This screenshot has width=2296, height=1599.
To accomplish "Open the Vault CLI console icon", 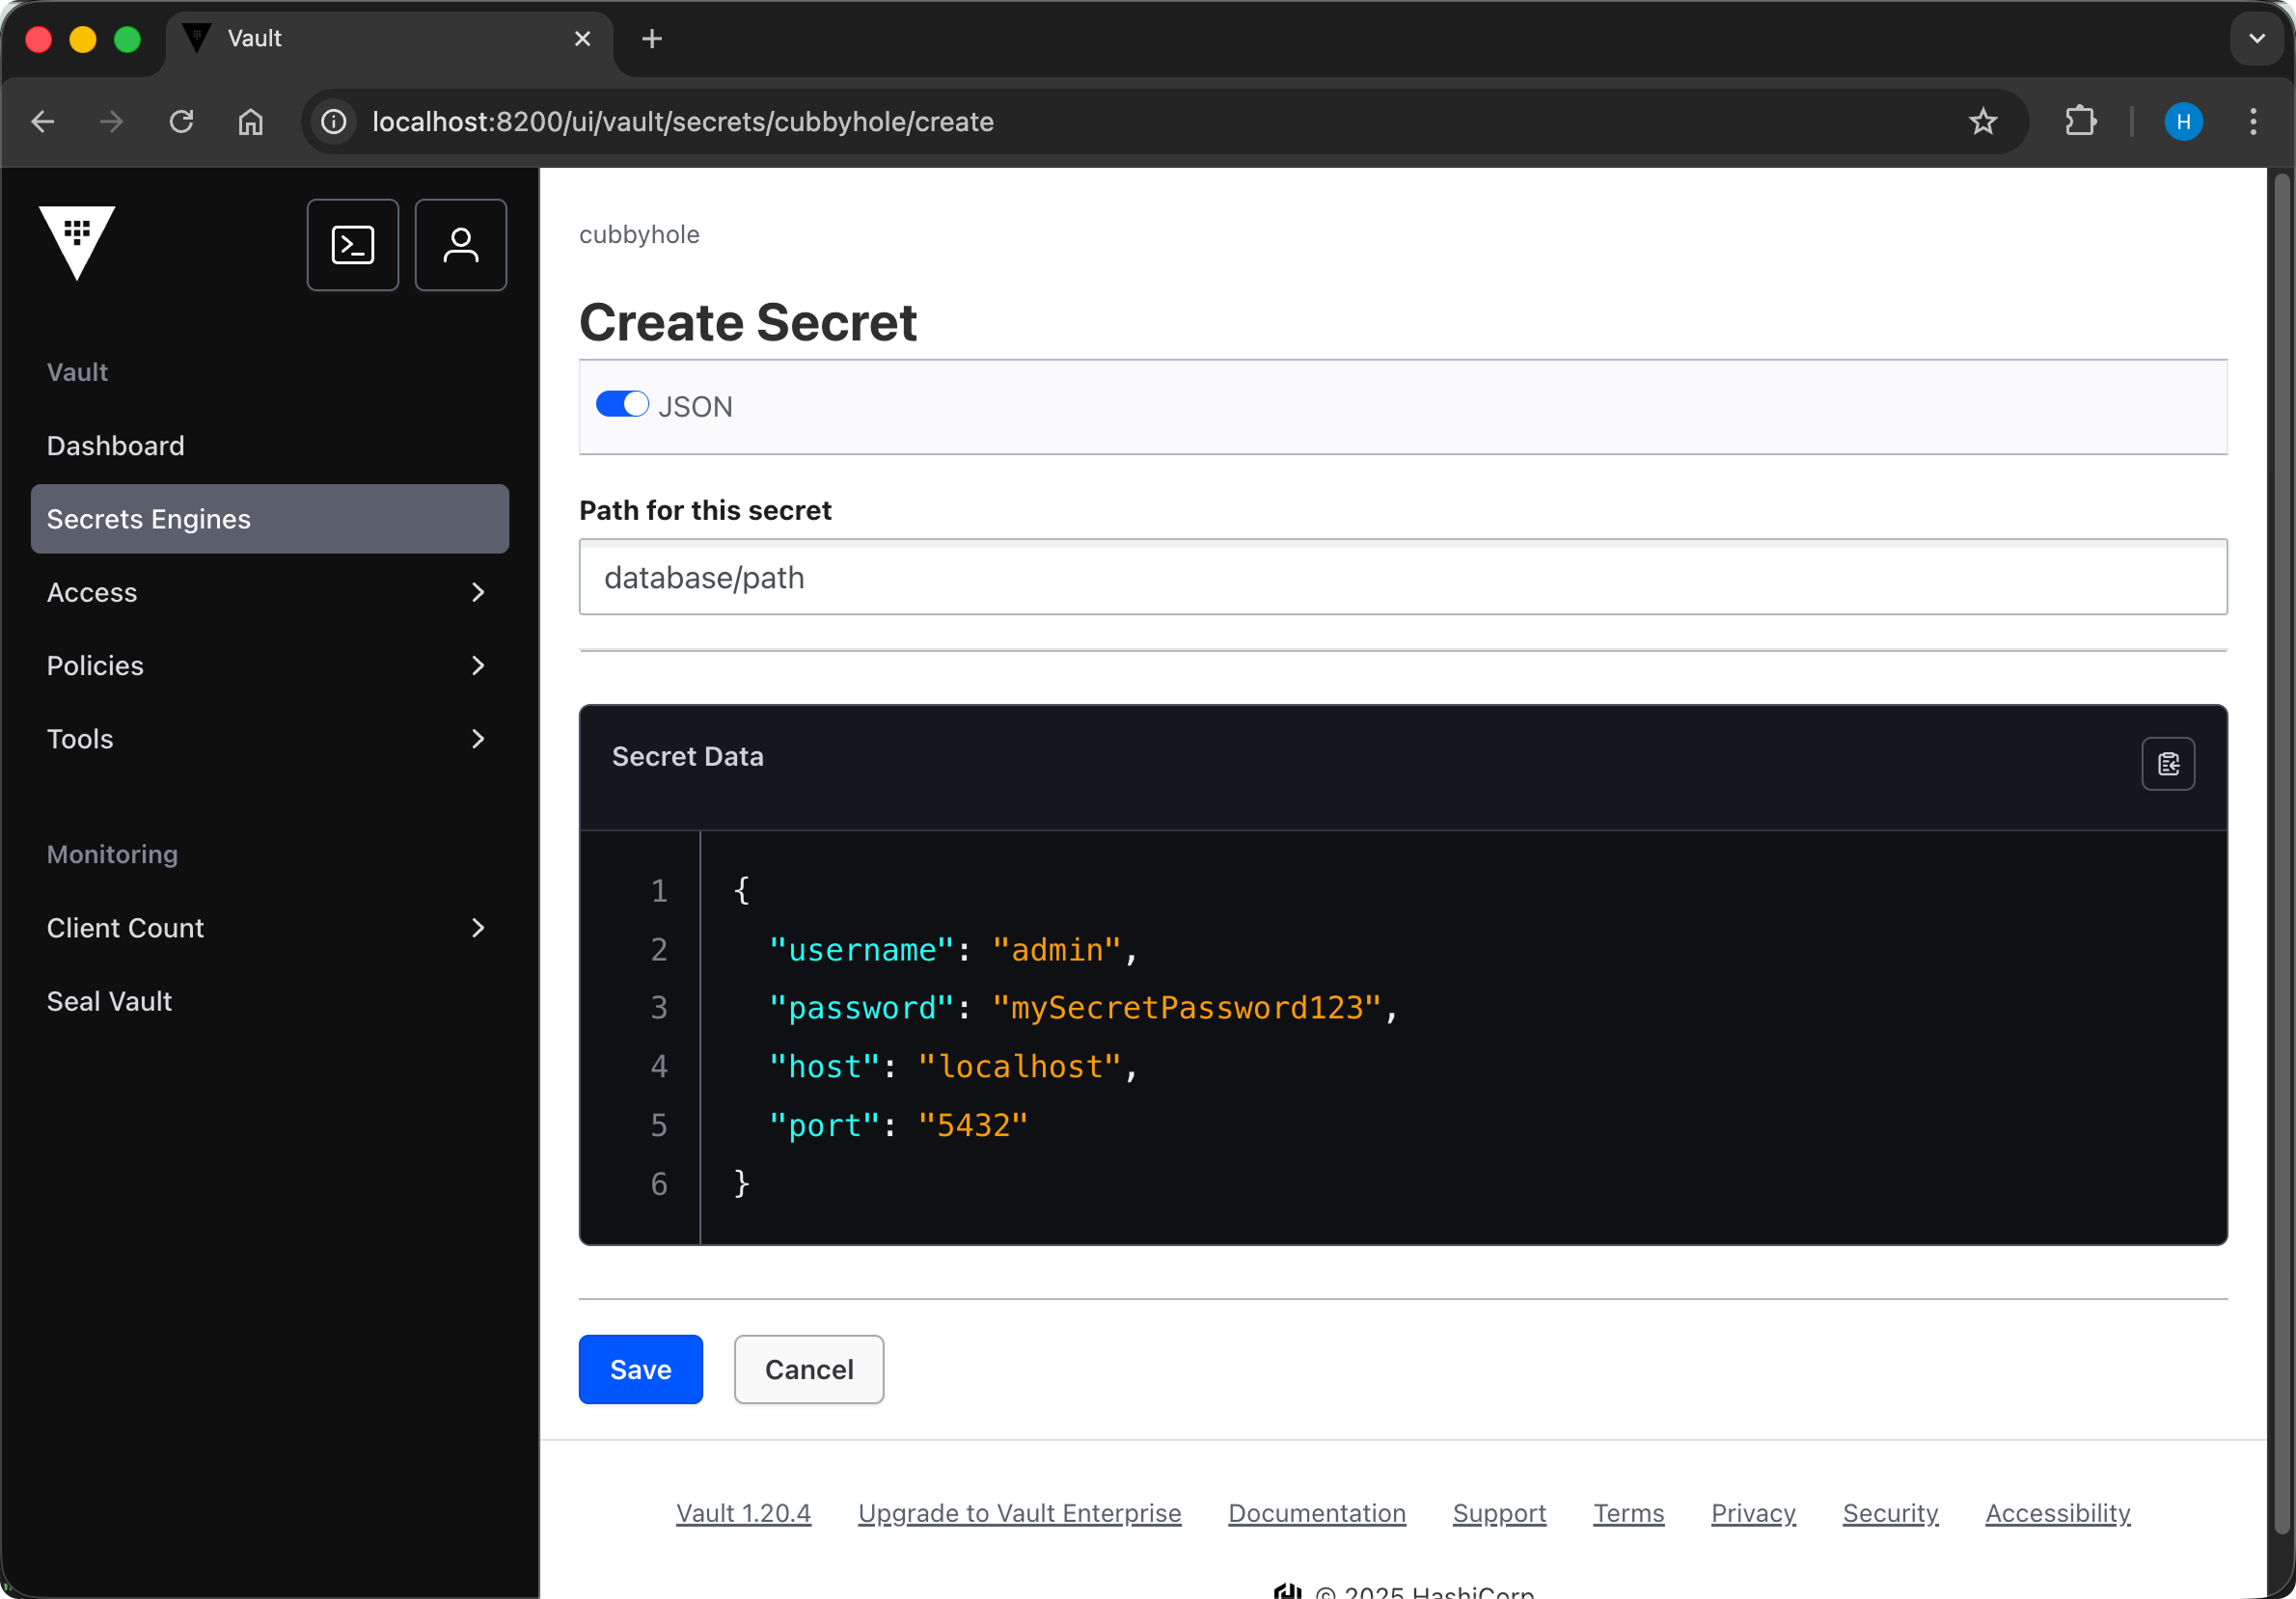I will [x=352, y=245].
